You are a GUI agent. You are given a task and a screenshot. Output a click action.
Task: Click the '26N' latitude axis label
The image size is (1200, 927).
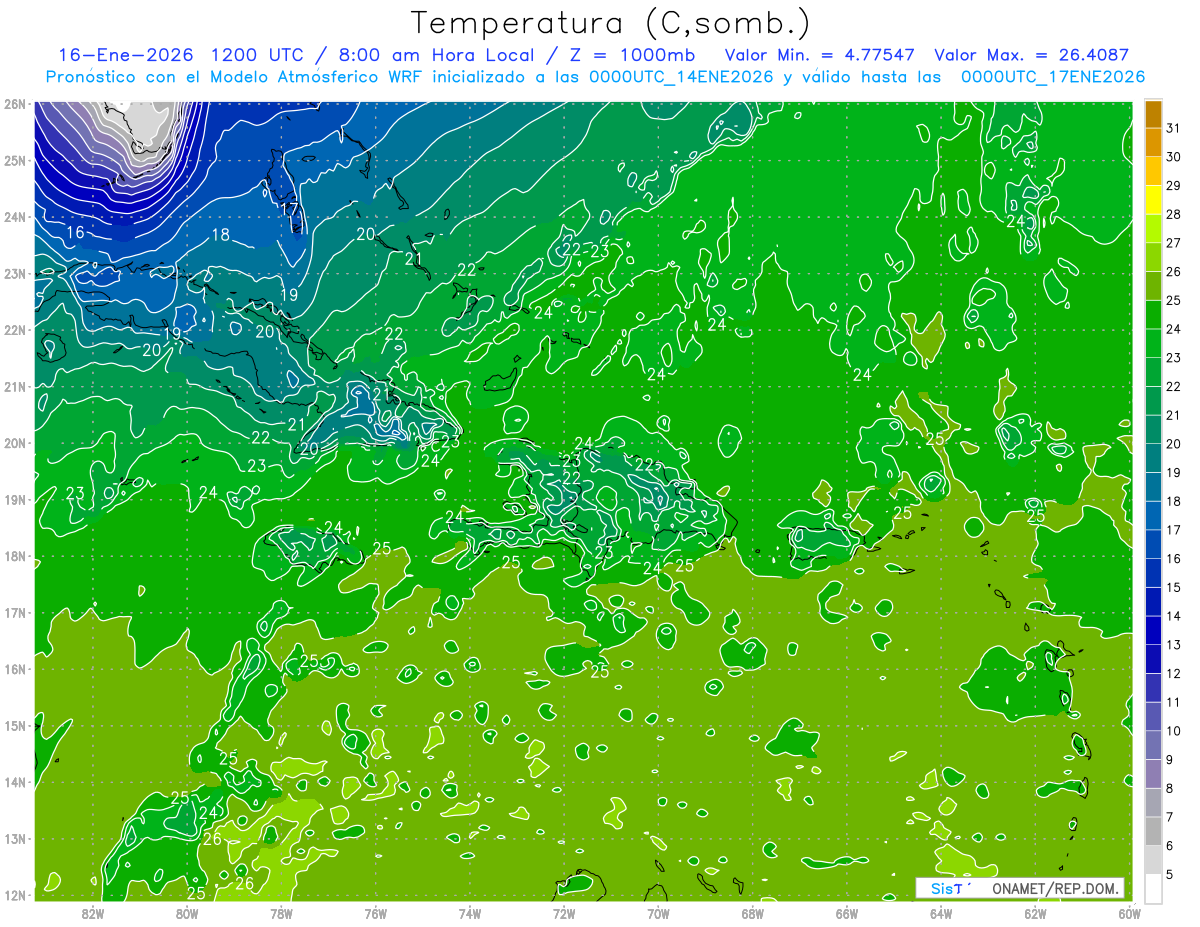pyautogui.click(x=14, y=104)
